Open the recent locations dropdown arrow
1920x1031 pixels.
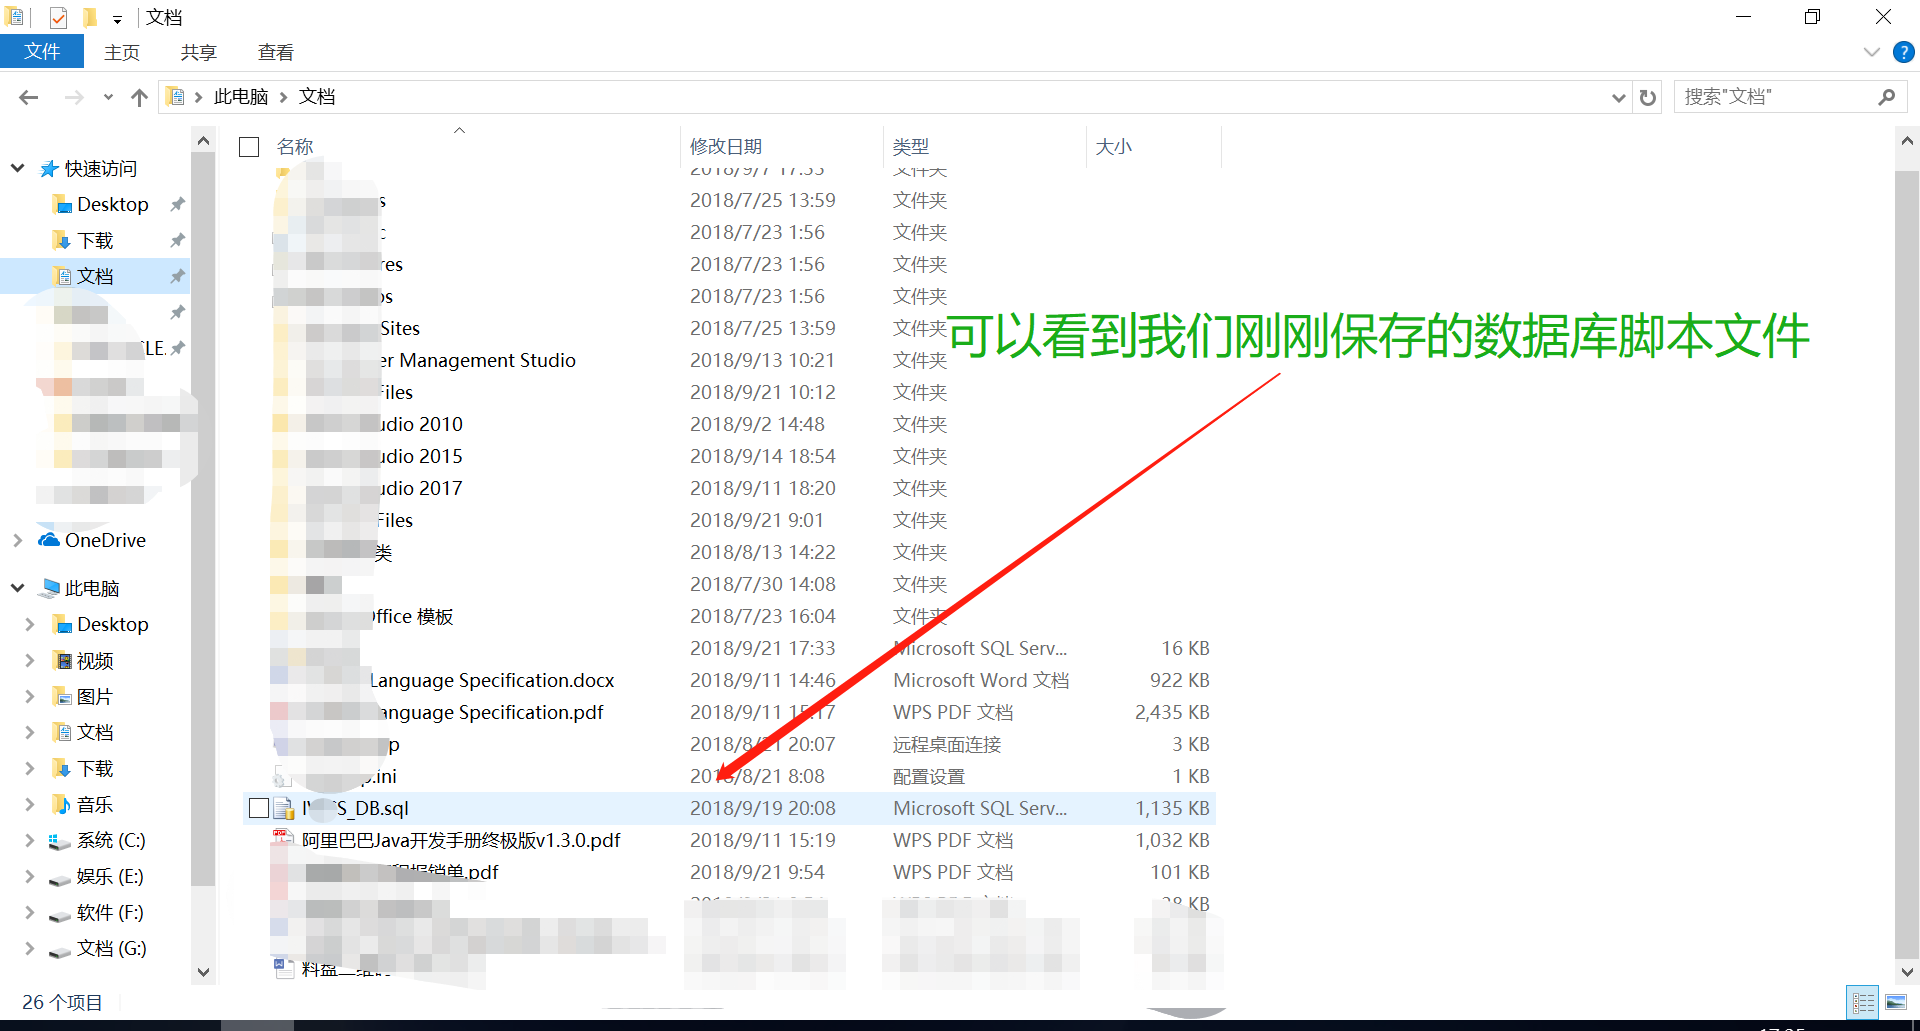(x=108, y=97)
